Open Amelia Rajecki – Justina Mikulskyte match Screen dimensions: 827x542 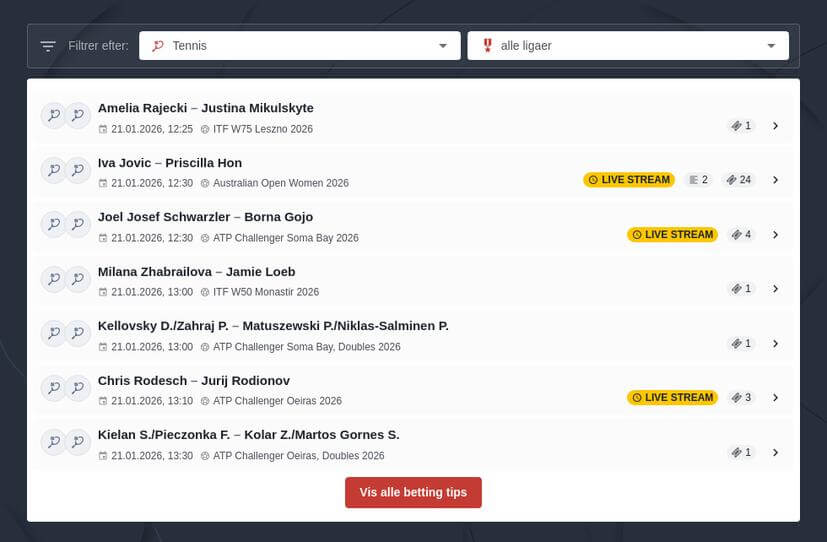click(414, 118)
